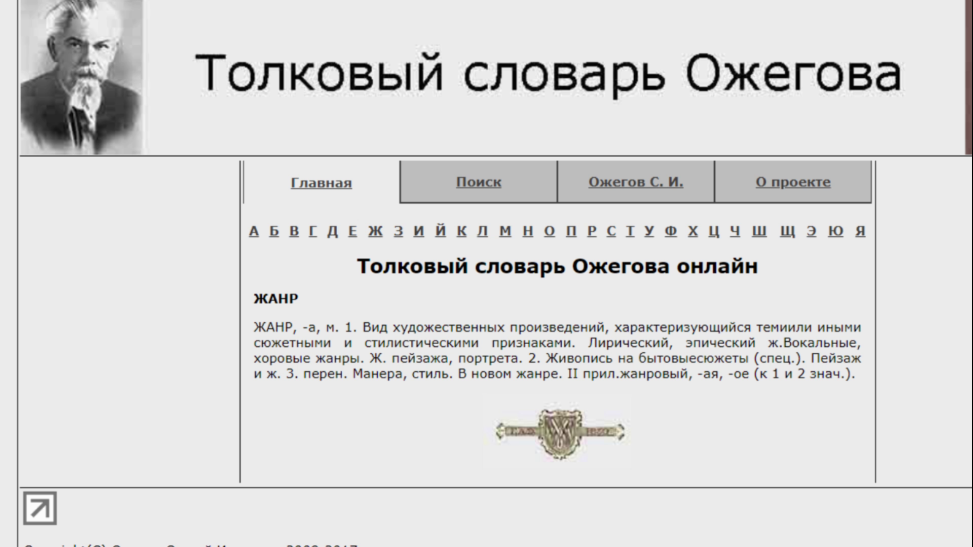Open letter К index
The width and height of the screenshot is (973, 547).
click(x=461, y=231)
